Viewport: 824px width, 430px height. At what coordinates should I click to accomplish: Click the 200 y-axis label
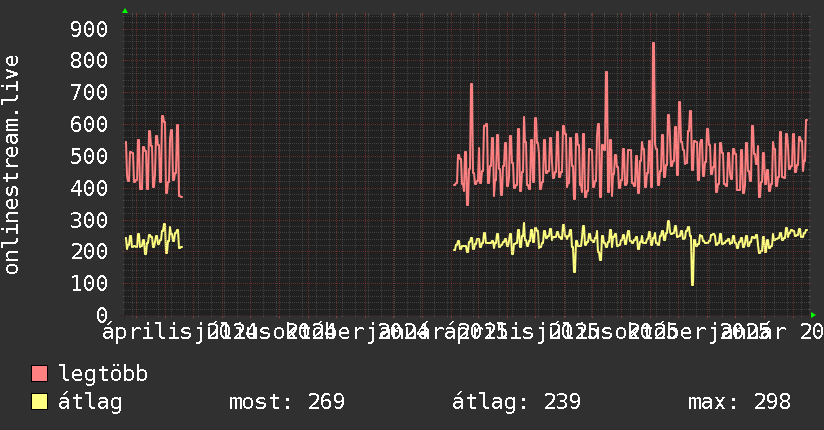pos(89,252)
